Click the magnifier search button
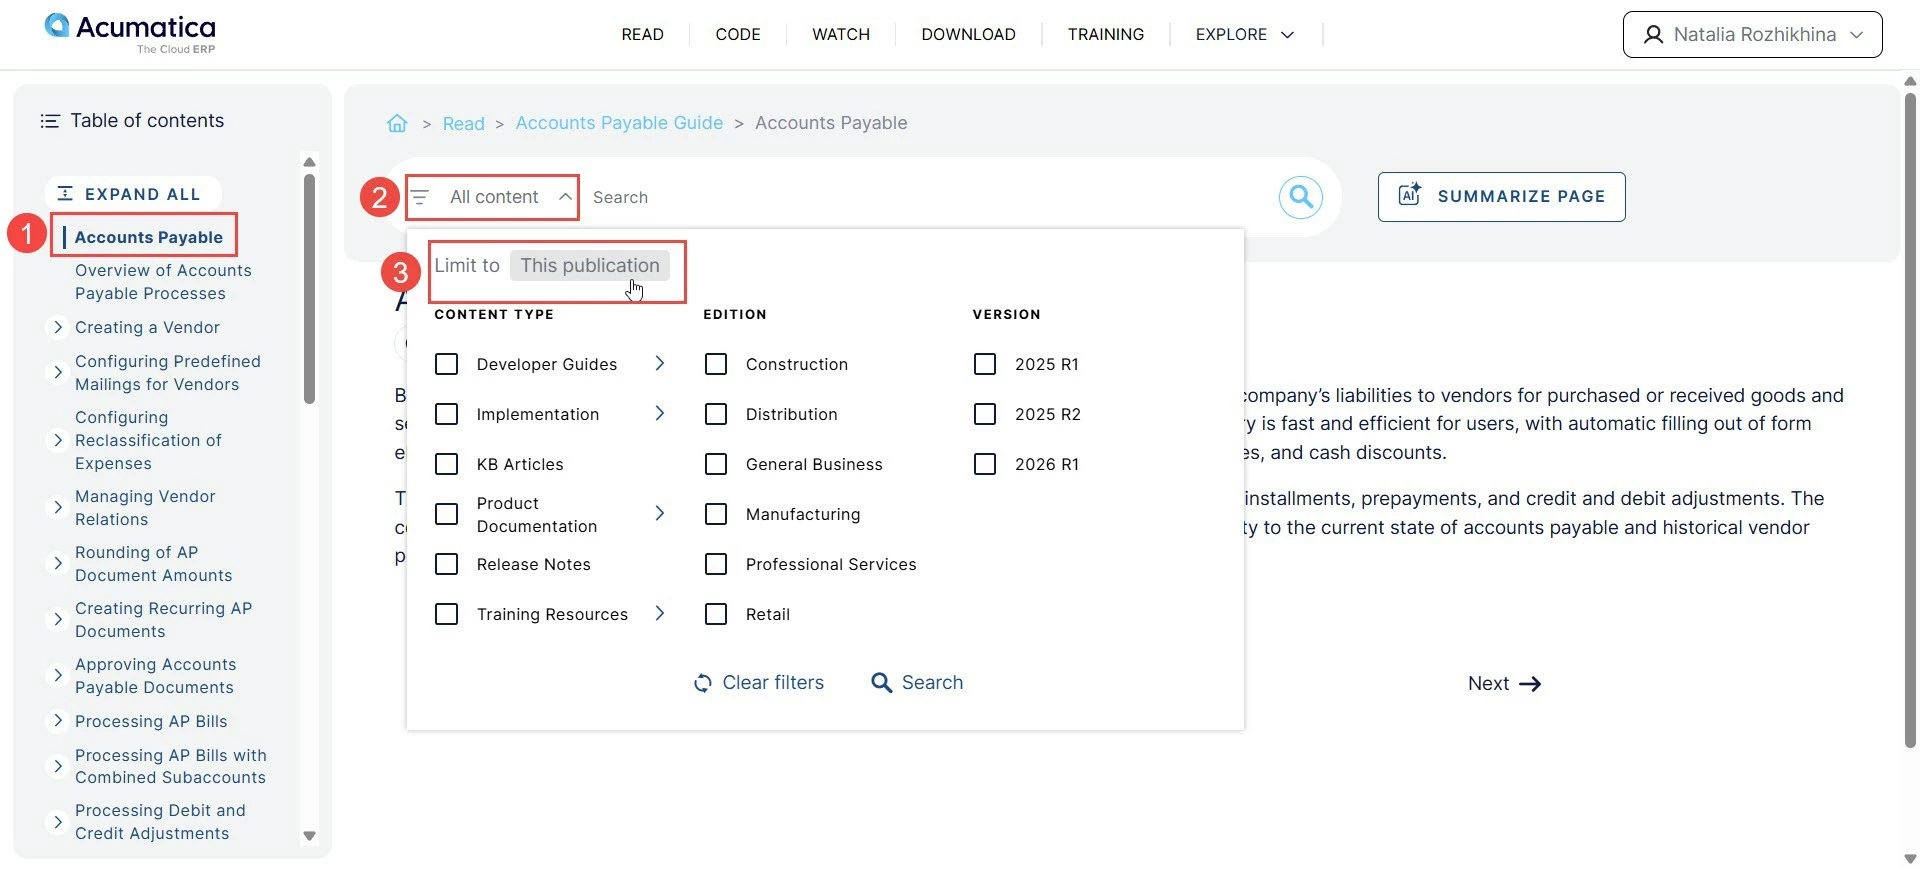Viewport: 1920px width, 869px height. coord(1301,197)
